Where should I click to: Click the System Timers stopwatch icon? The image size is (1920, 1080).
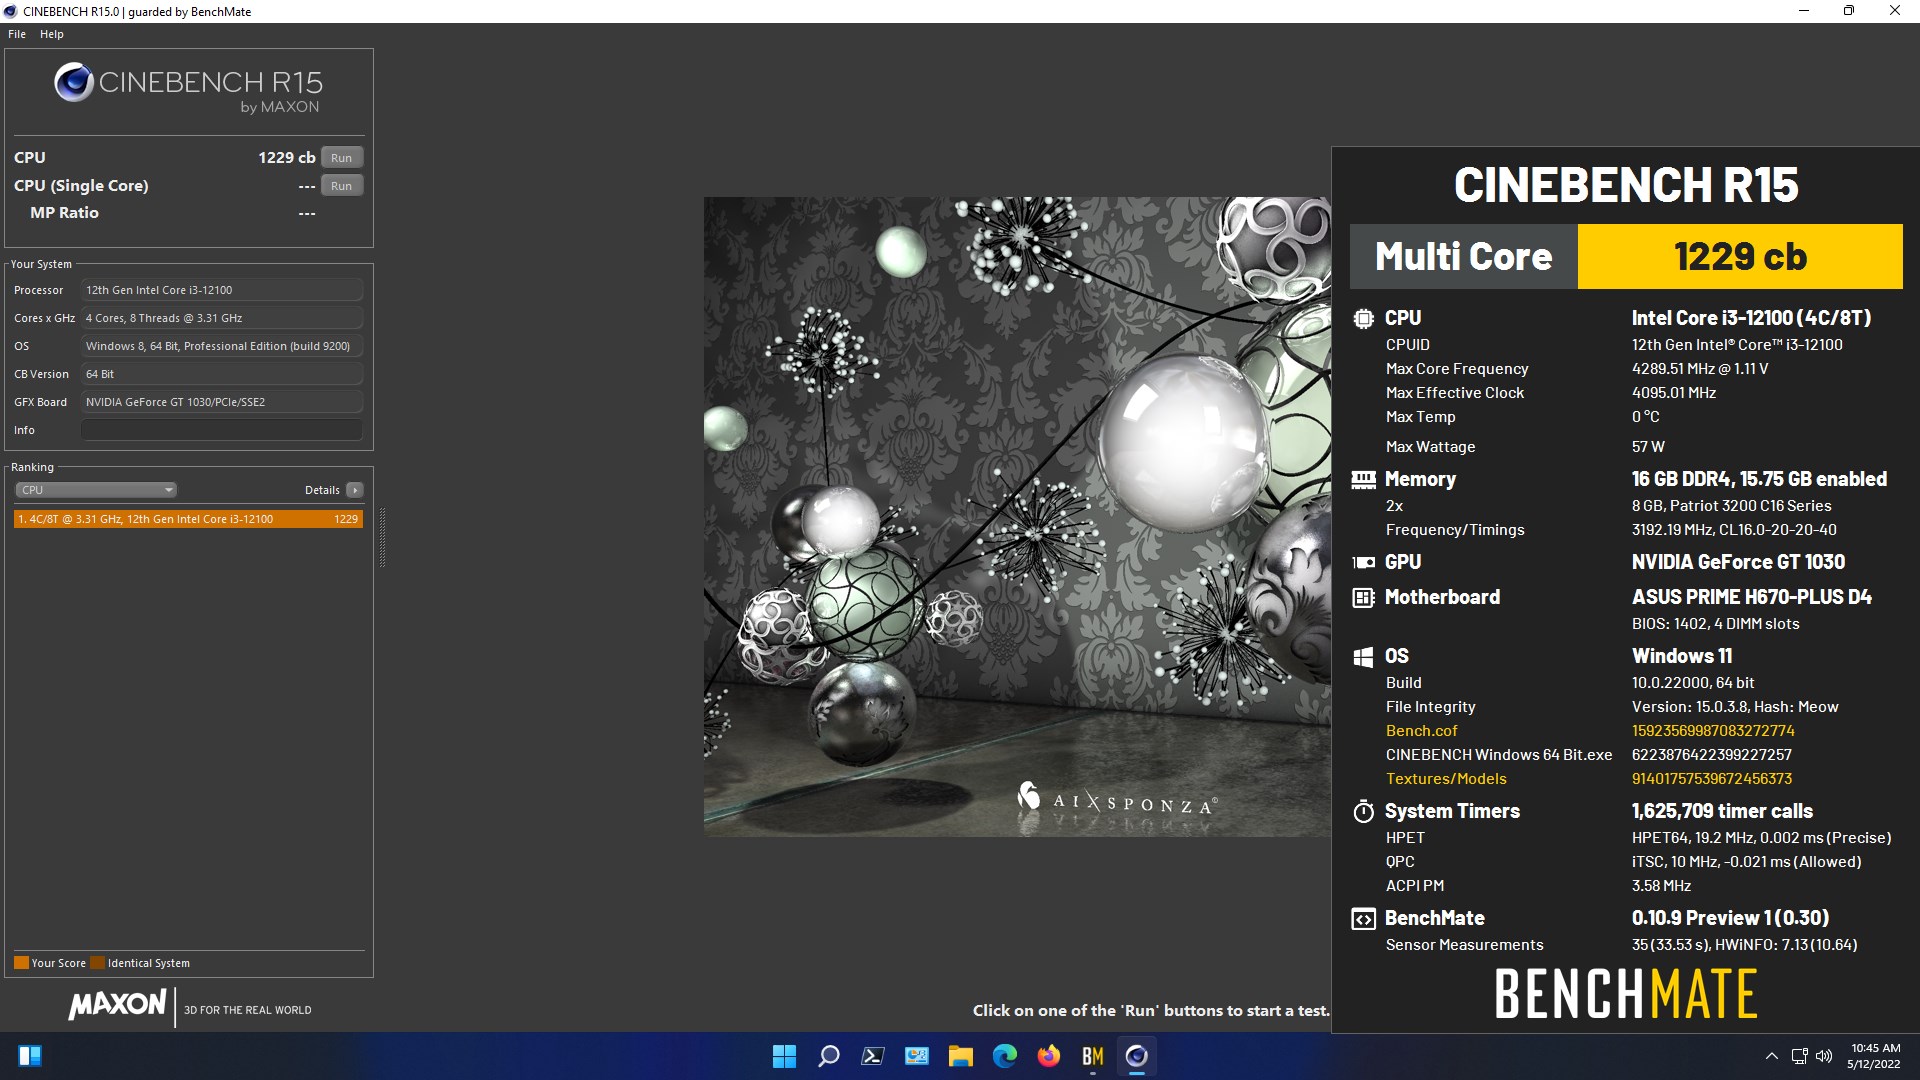coord(1363,811)
